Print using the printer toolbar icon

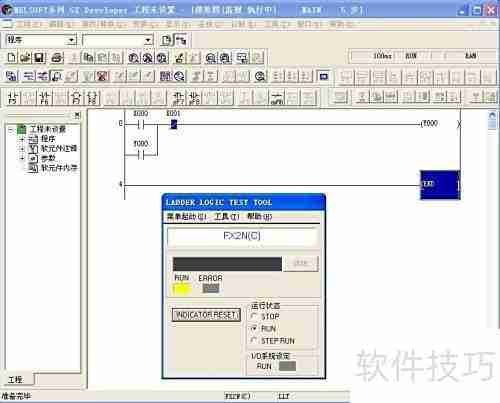coord(57,58)
